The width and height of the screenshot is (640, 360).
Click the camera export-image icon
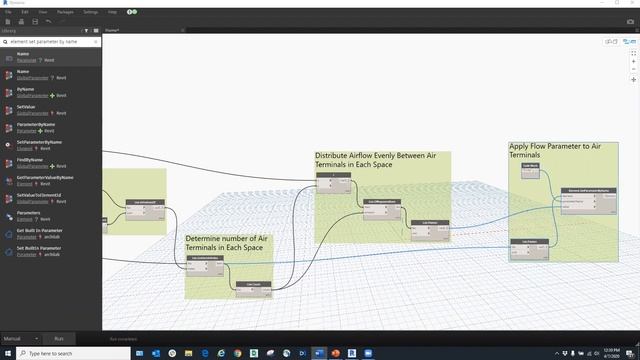[631, 22]
